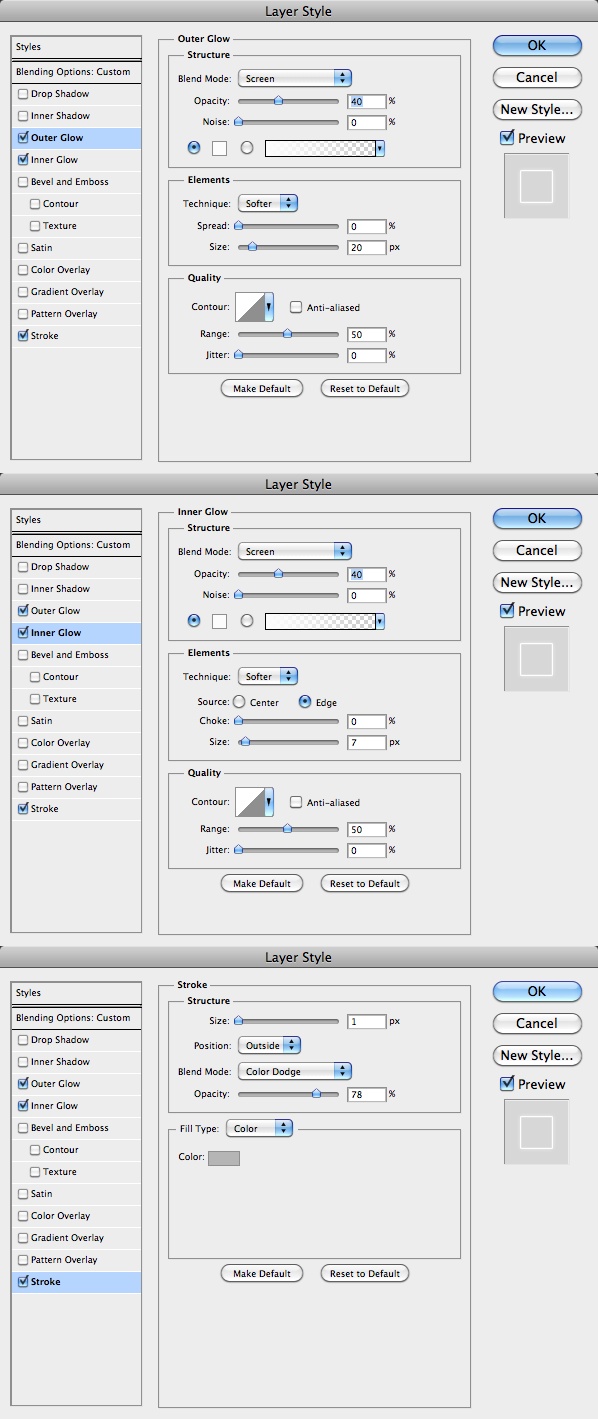The height and width of the screenshot is (1419, 598).
Task: Click the Outer Glow Size field showing 20
Action: pyautogui.click(x=367, y=247)
